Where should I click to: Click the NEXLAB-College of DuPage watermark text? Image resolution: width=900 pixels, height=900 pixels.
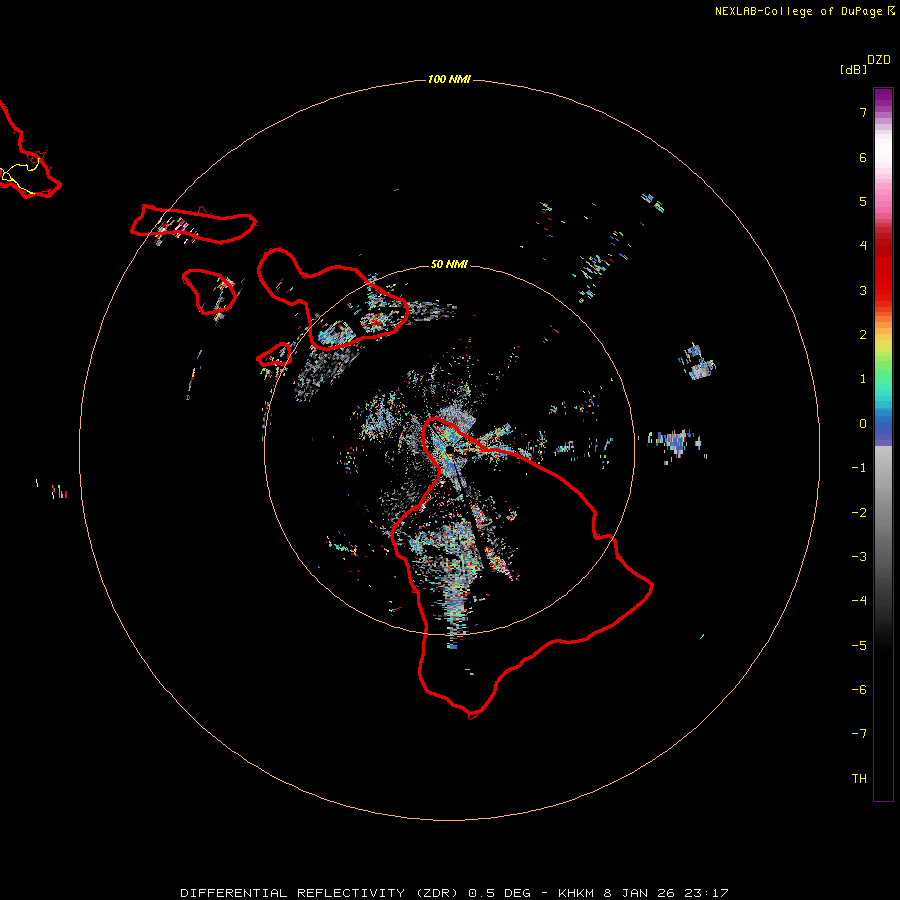[804, 11]
